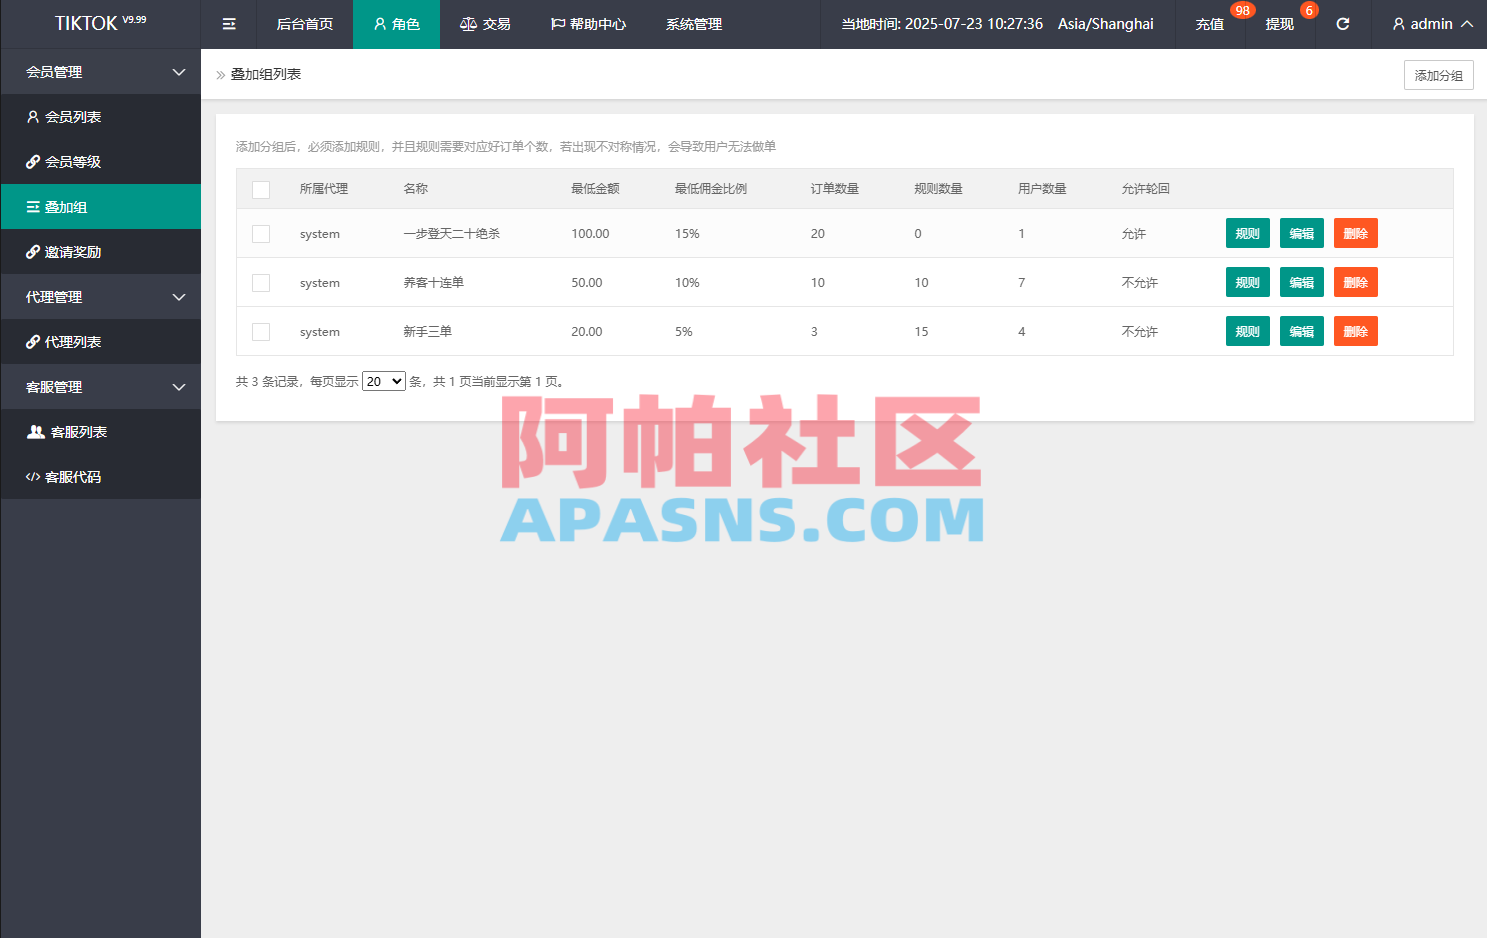Click the 新手三单 name cell
This screenshot has width=1487, height=938.
pos(427,332)
